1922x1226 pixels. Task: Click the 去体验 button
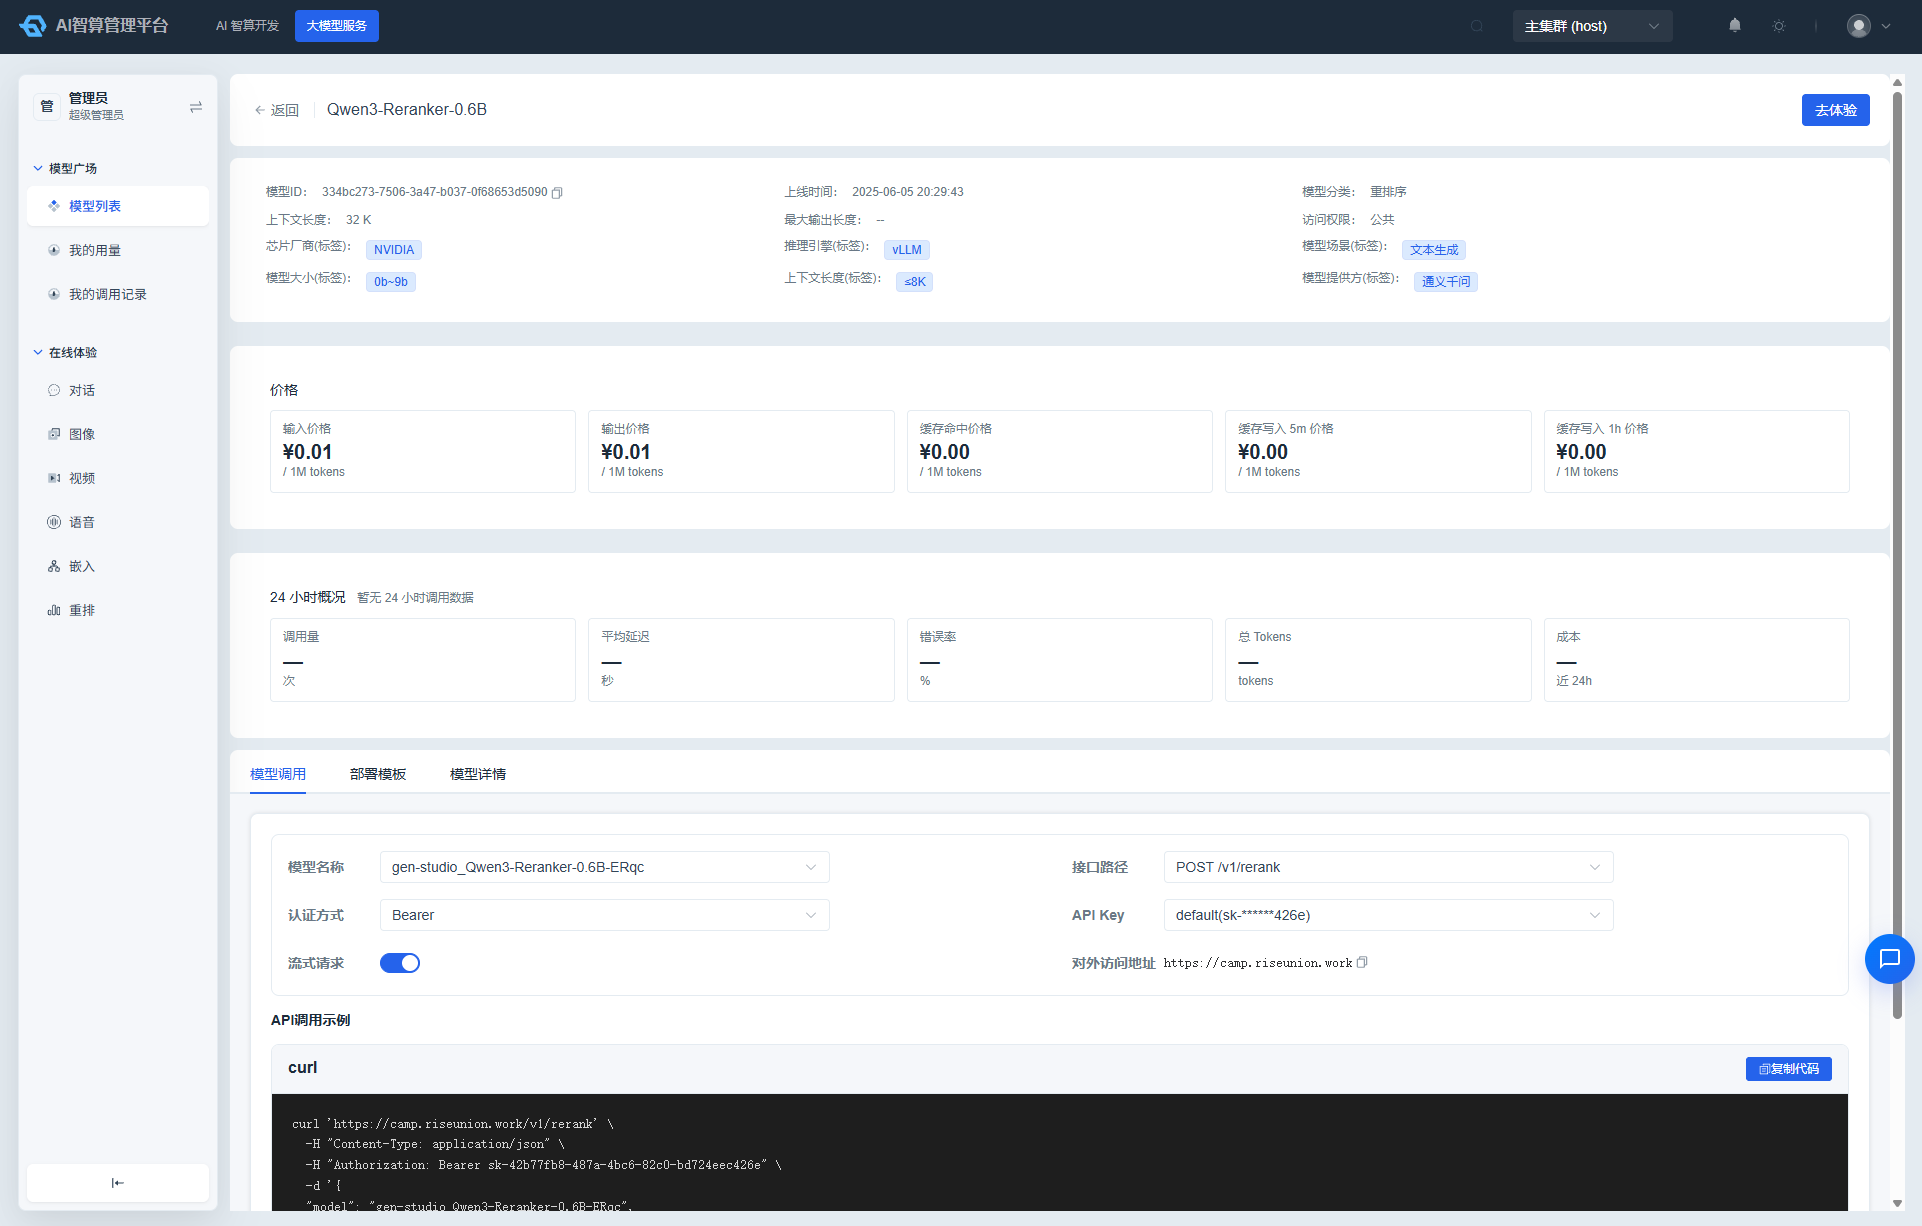(1835, 110)
